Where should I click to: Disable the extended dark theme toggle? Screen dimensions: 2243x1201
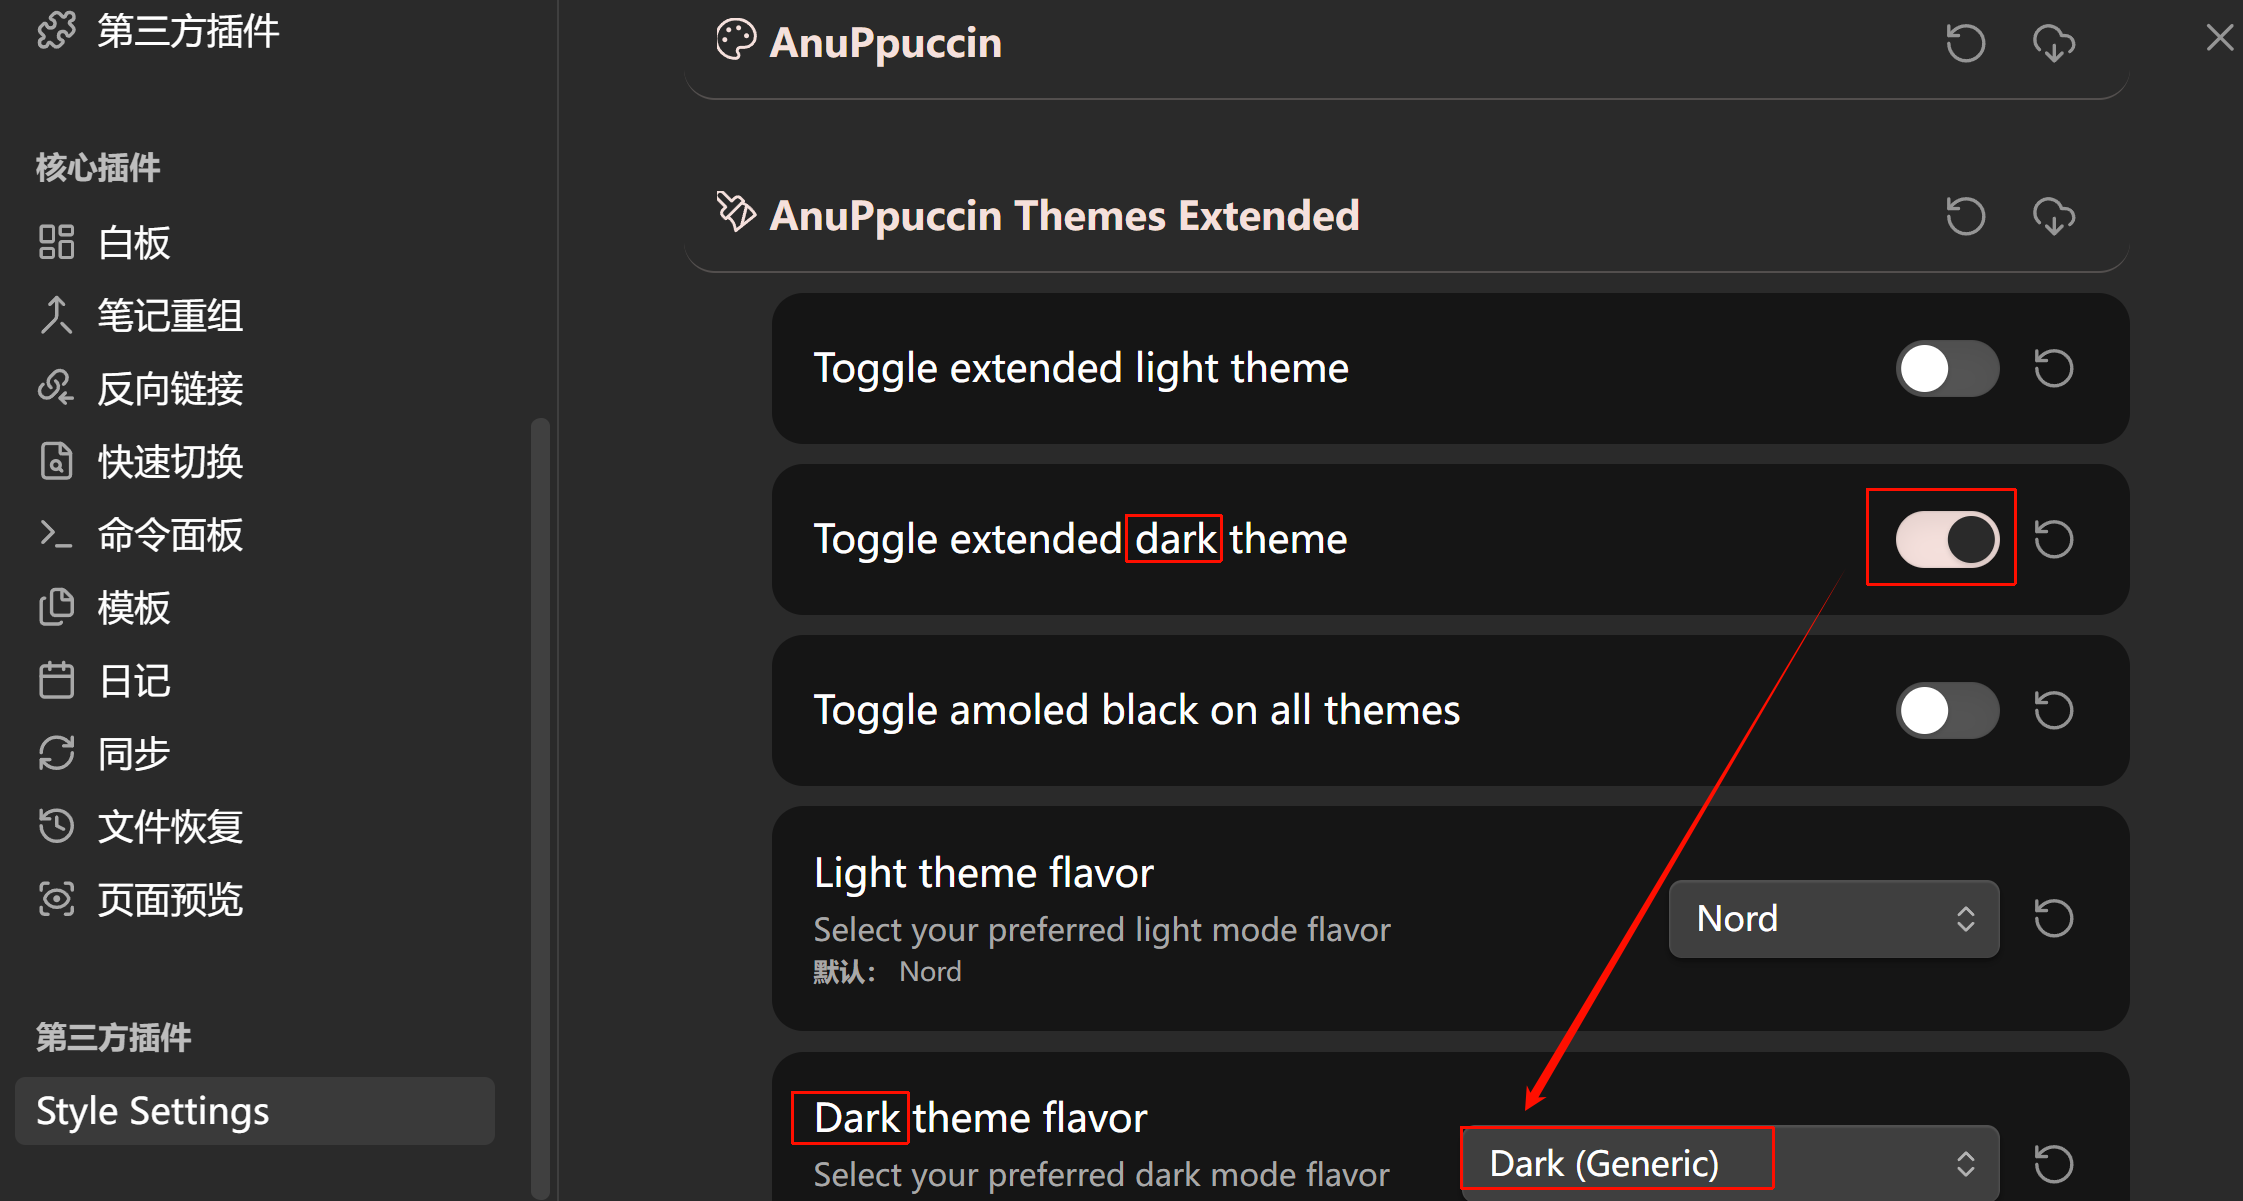[1946, 539]
